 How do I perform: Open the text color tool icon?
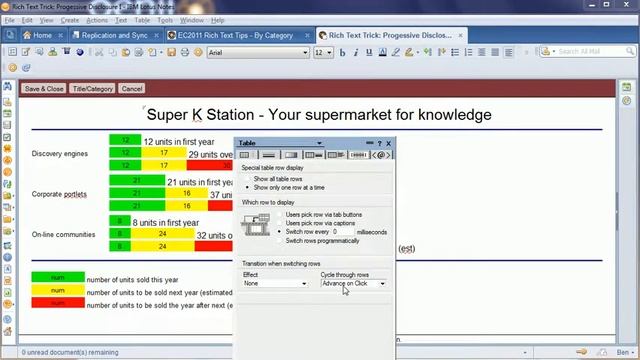point(382,53)
